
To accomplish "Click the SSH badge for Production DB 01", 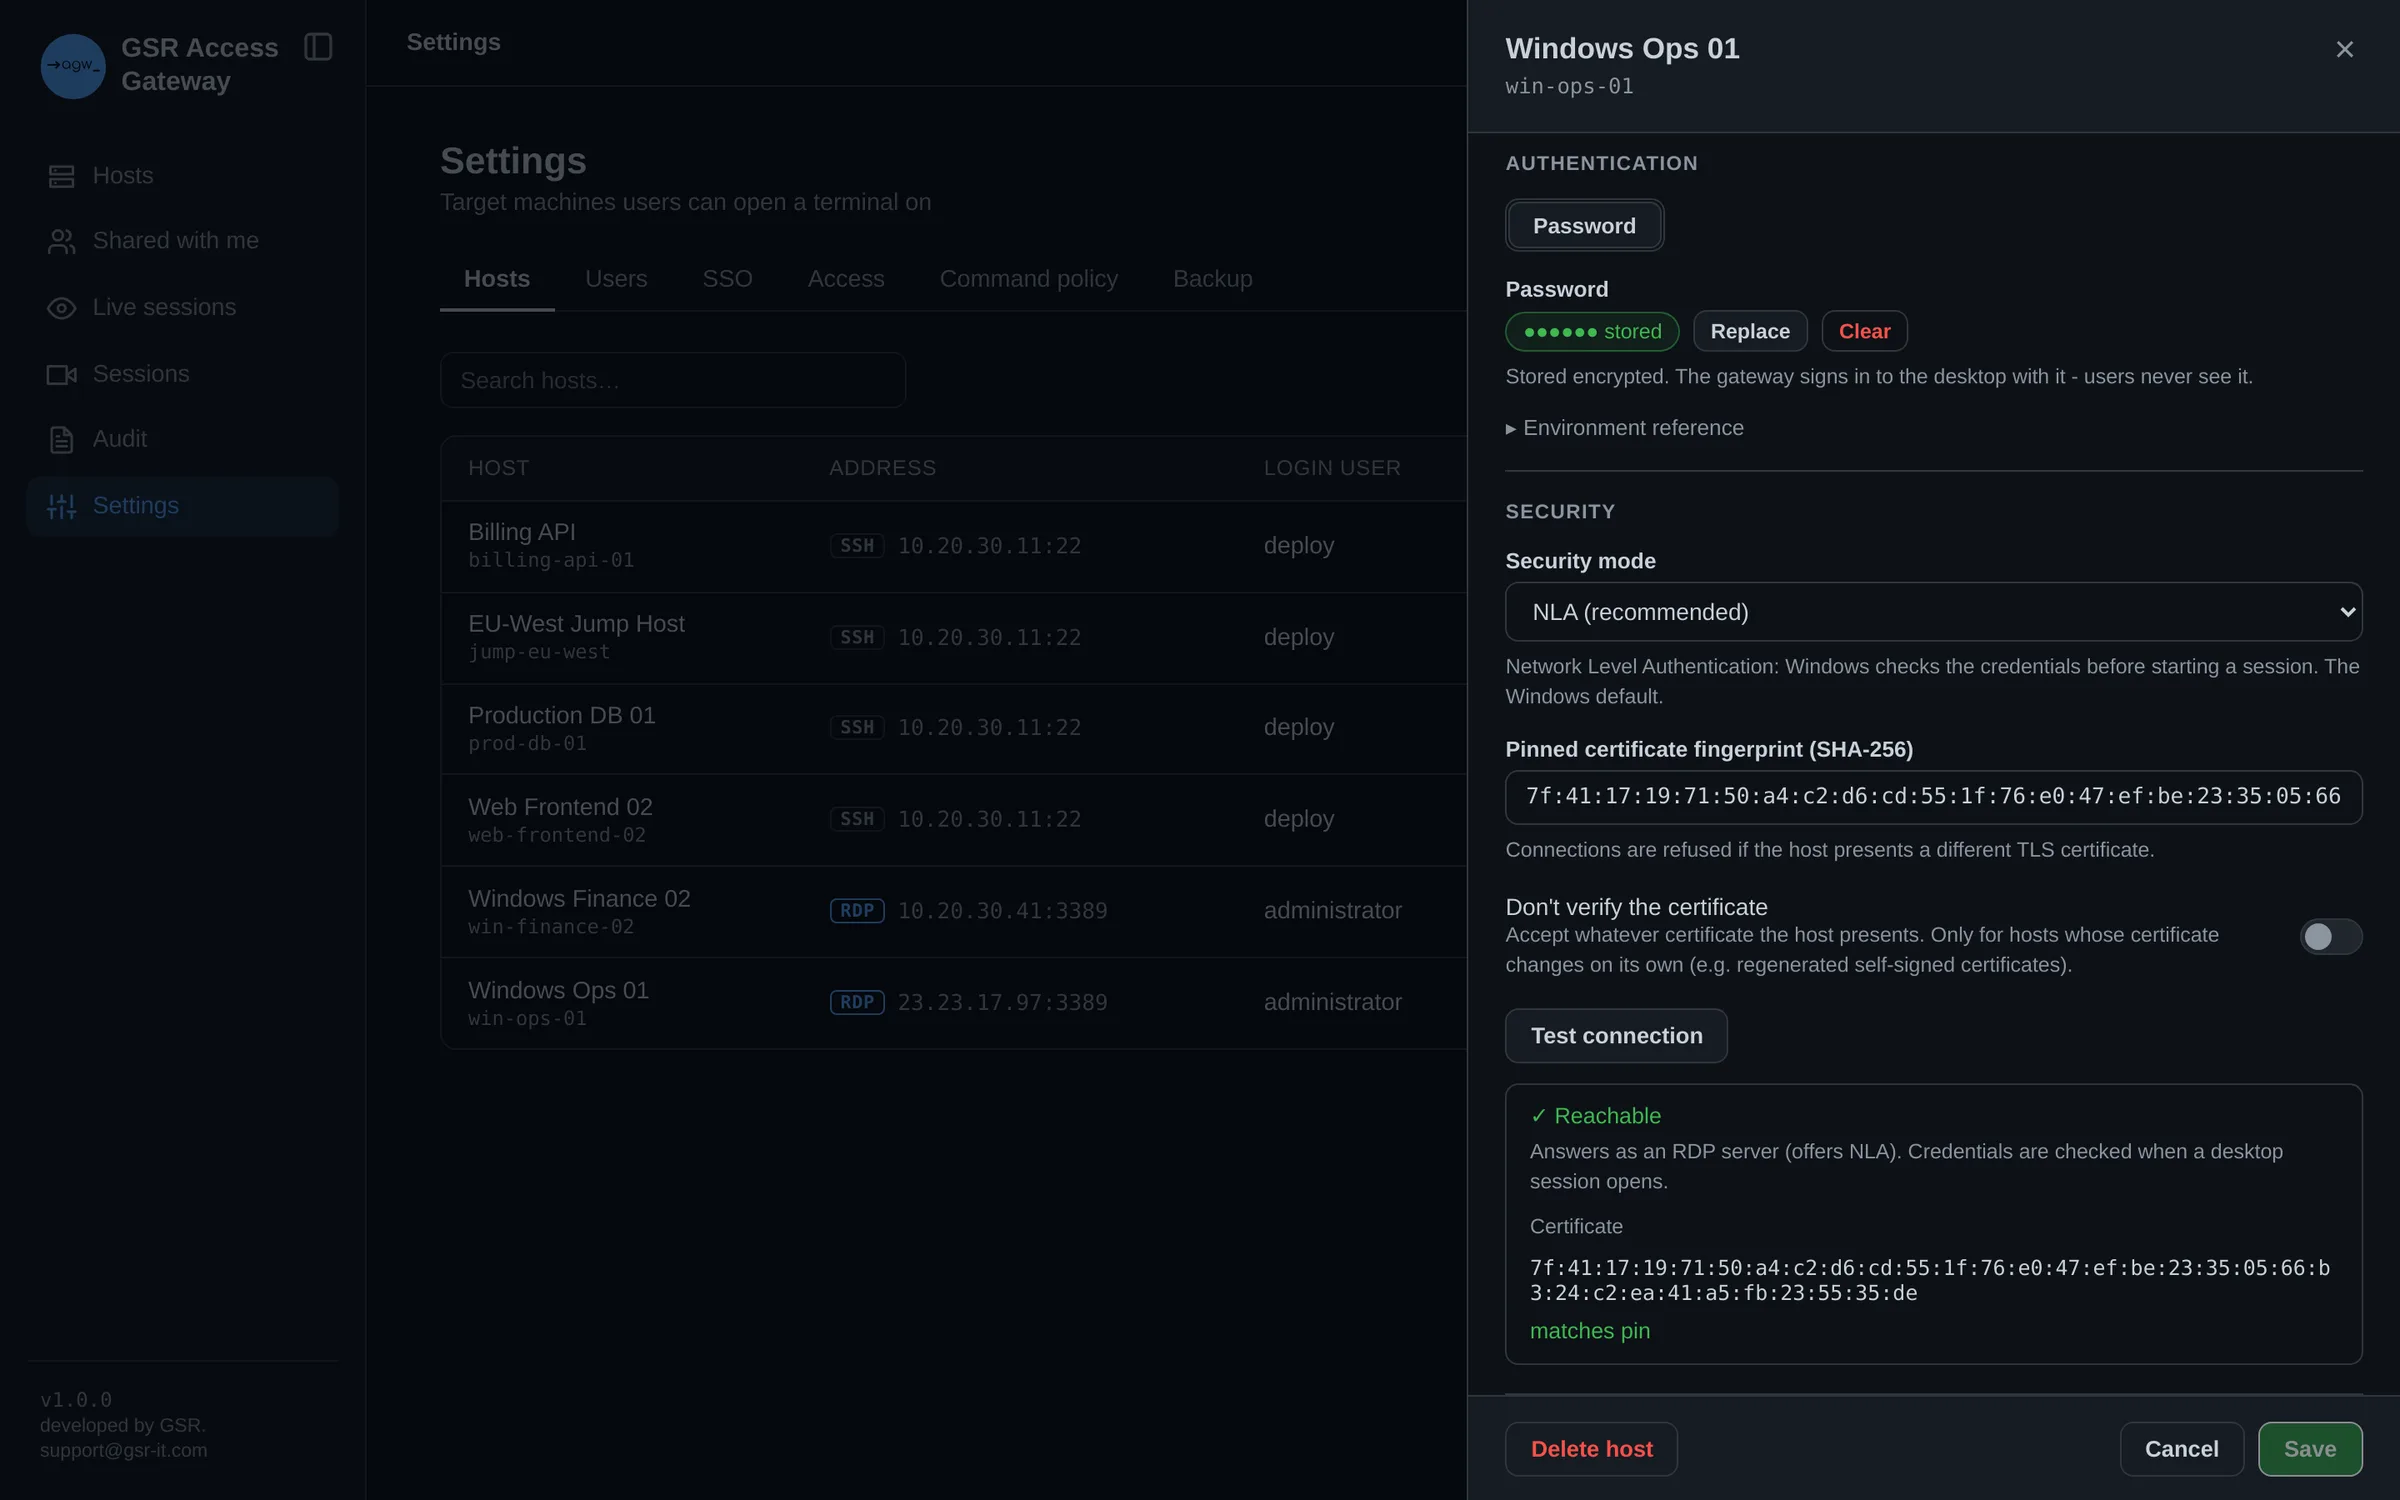I will pyautogui.click(x=857, y=728).
